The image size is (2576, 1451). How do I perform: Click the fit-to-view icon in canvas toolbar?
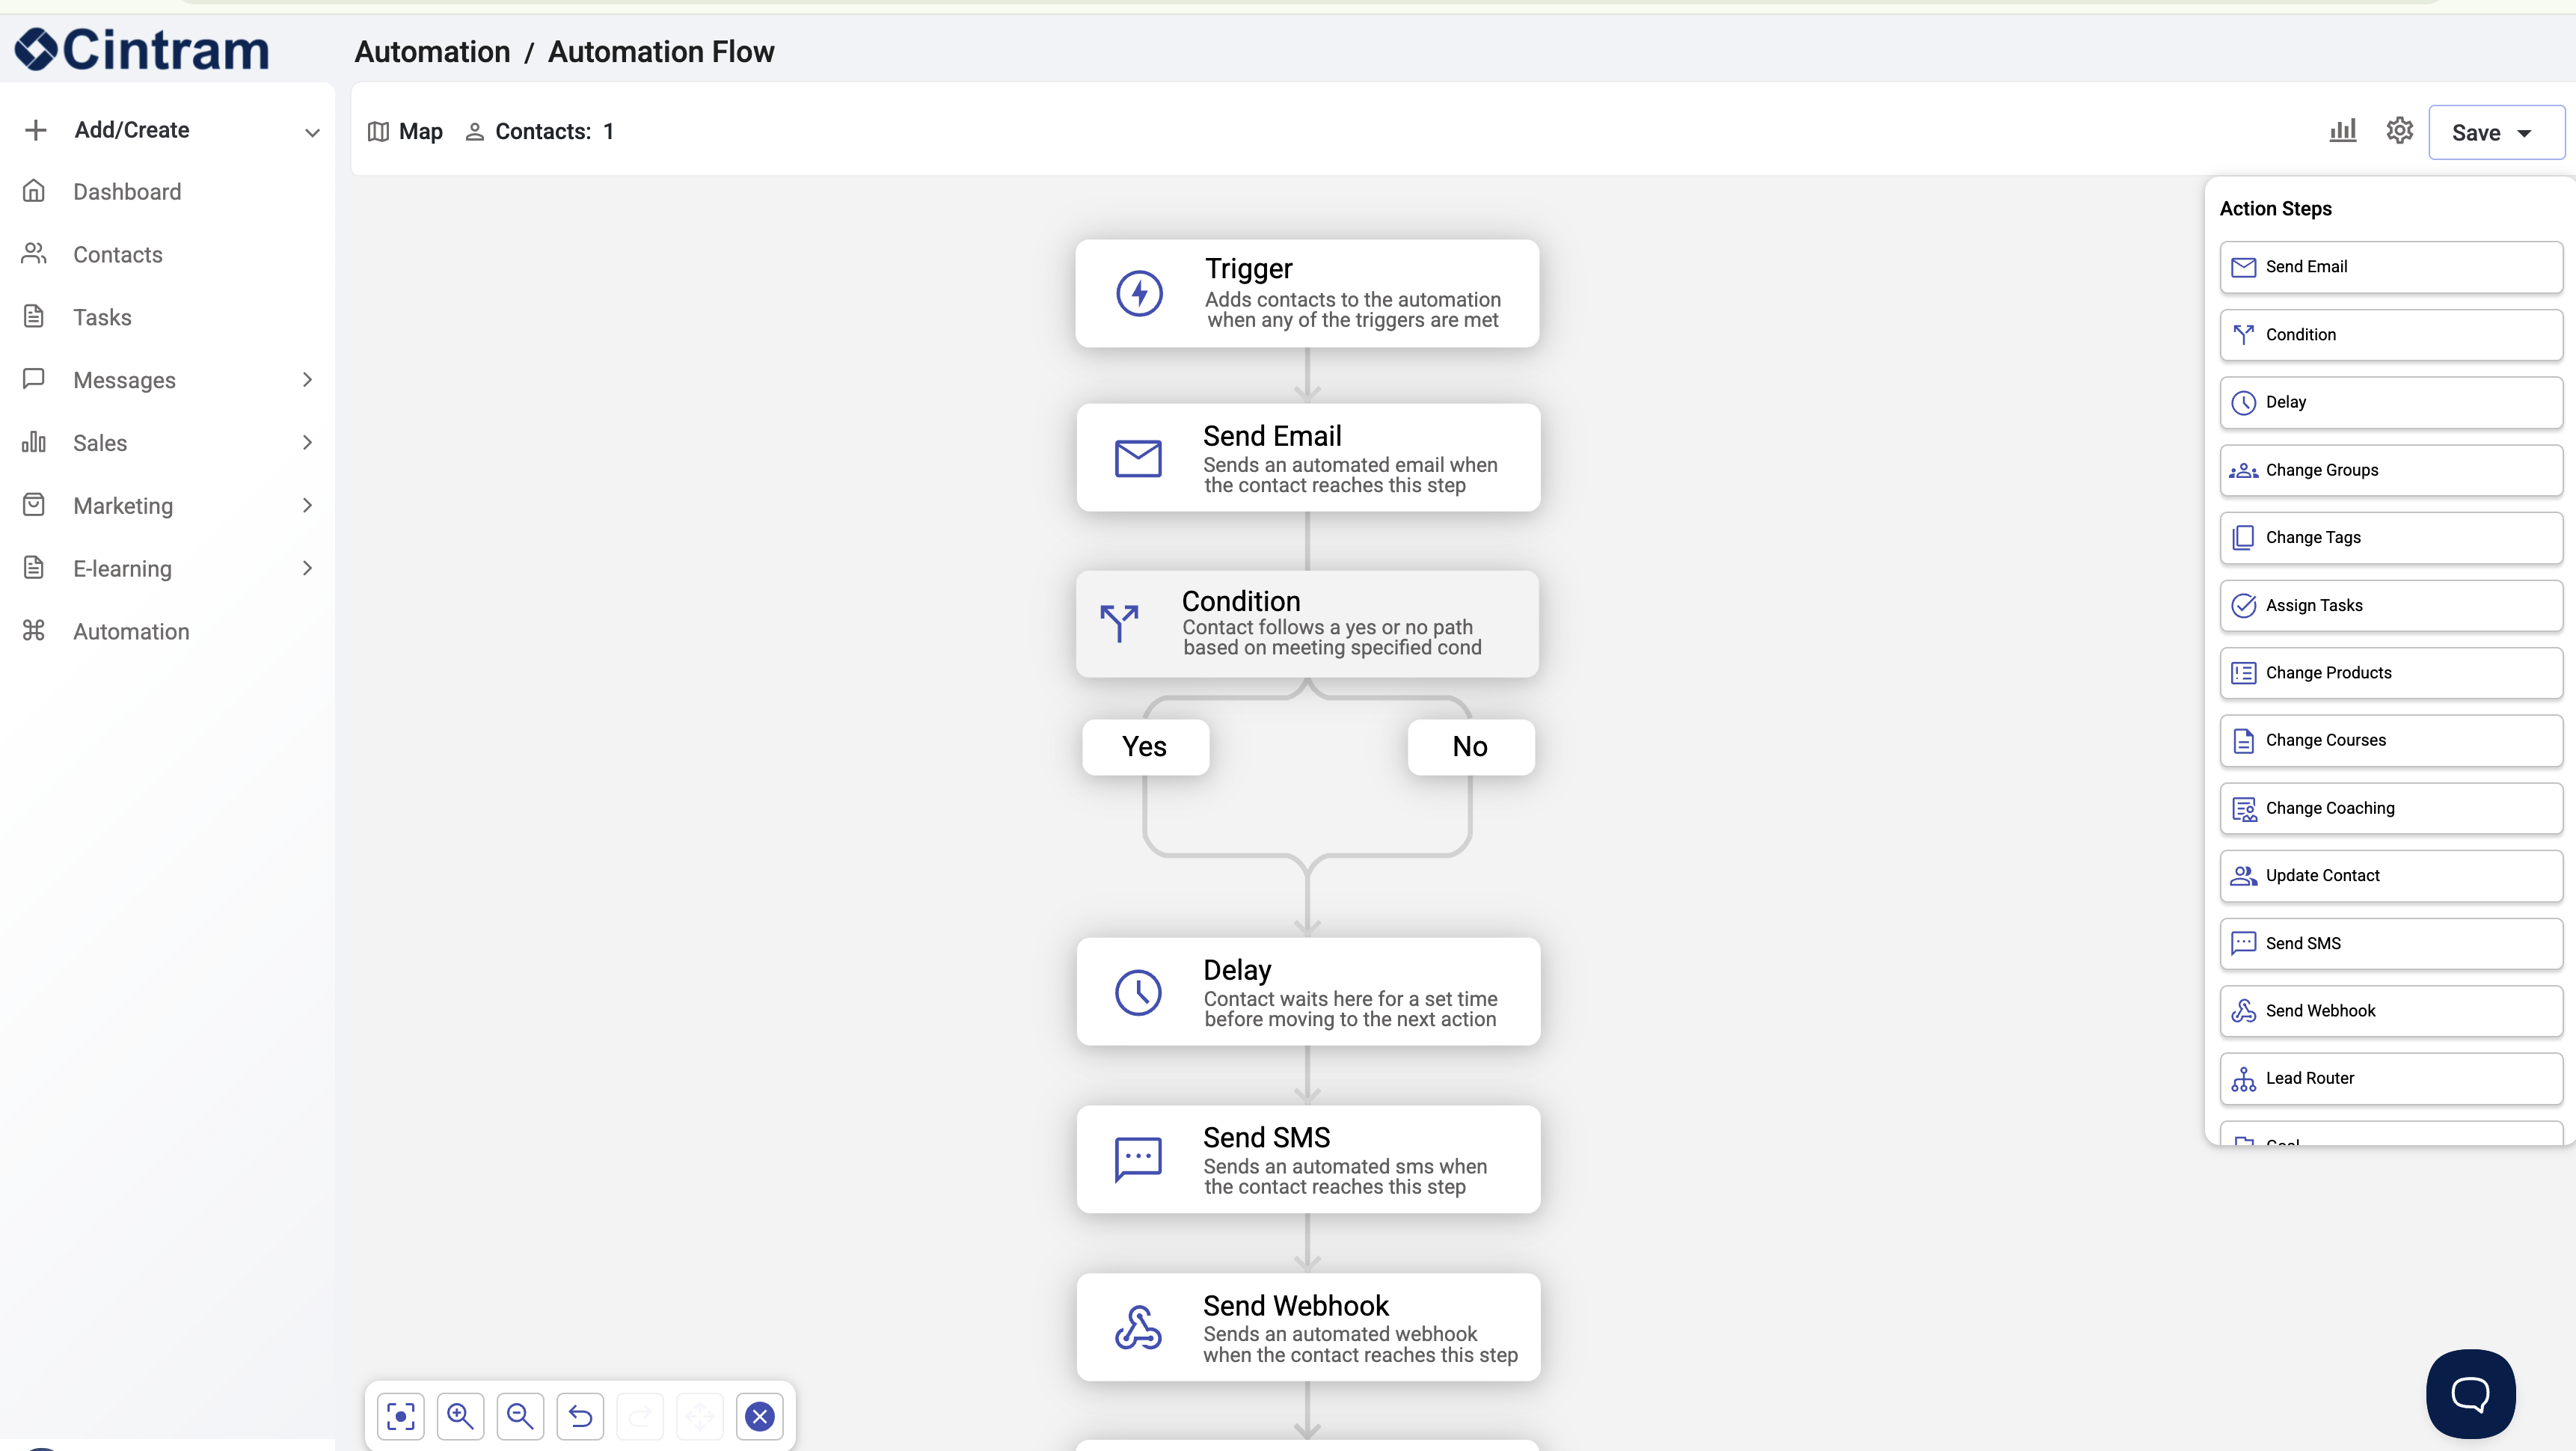tap(400, 1416)
